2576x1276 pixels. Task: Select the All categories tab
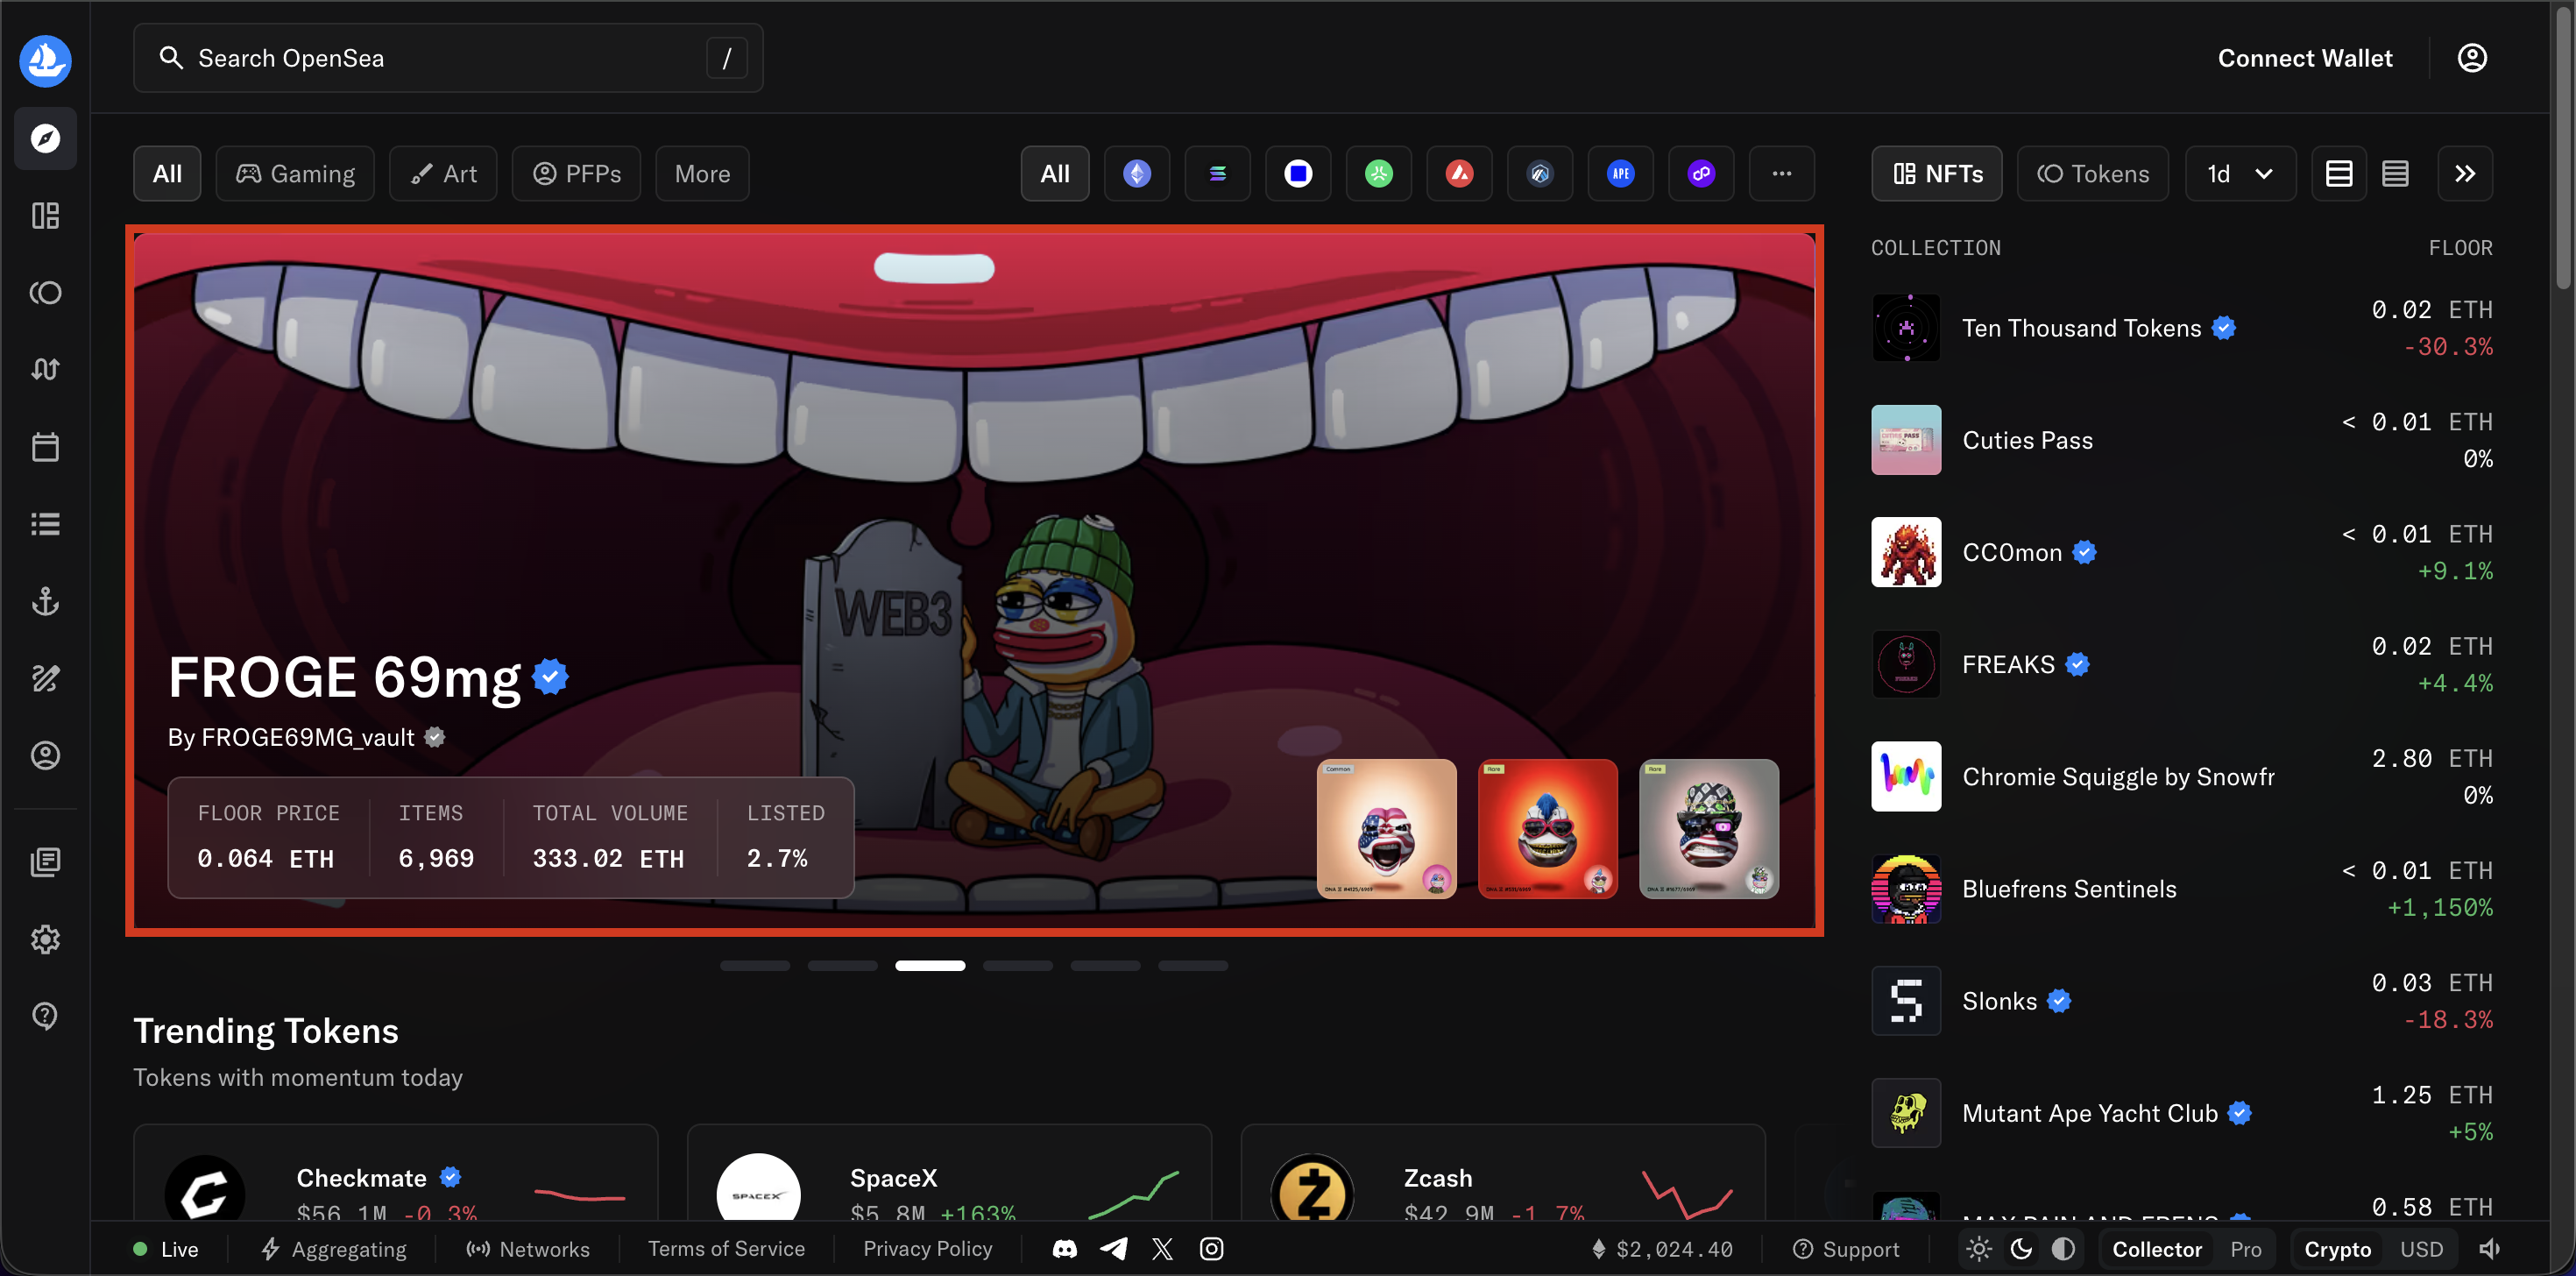pos(167,174)
